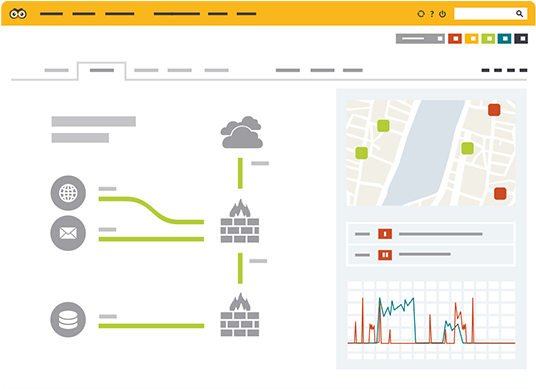Click the red double-bar alert badge

coord(385,255)
